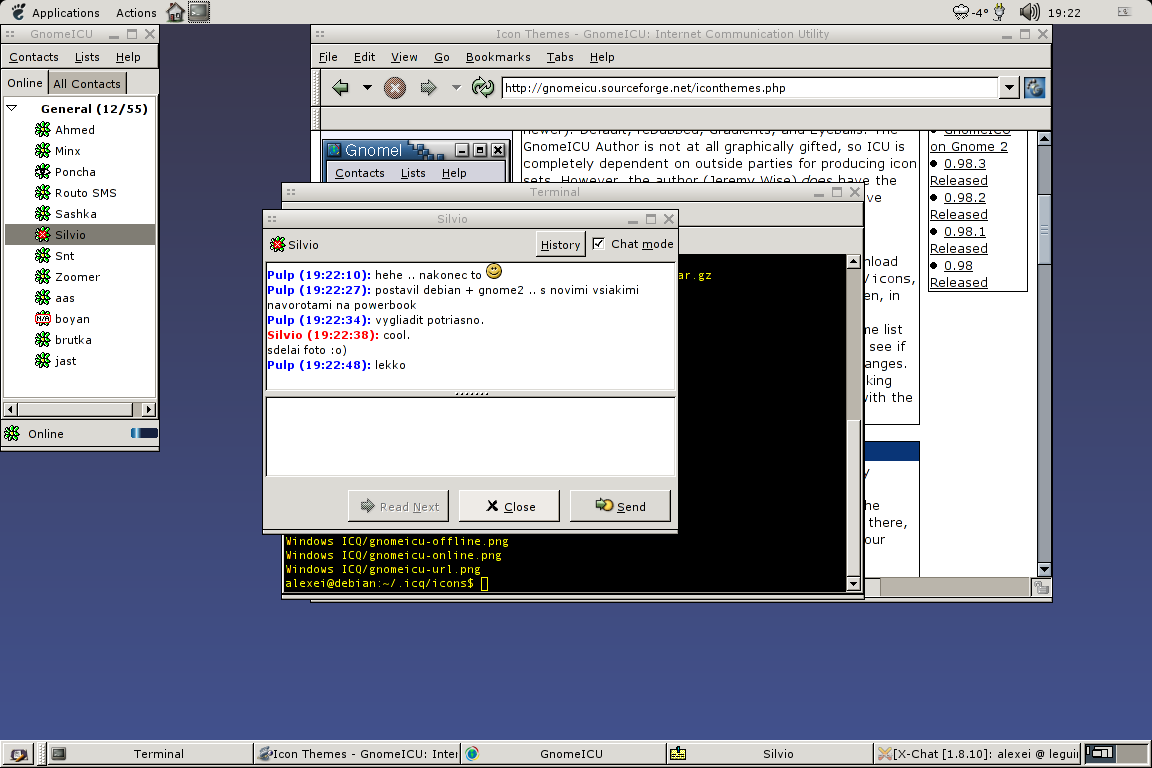
Task: Click the weather applet icon showing -4°
Action: [x=962, y=12]
